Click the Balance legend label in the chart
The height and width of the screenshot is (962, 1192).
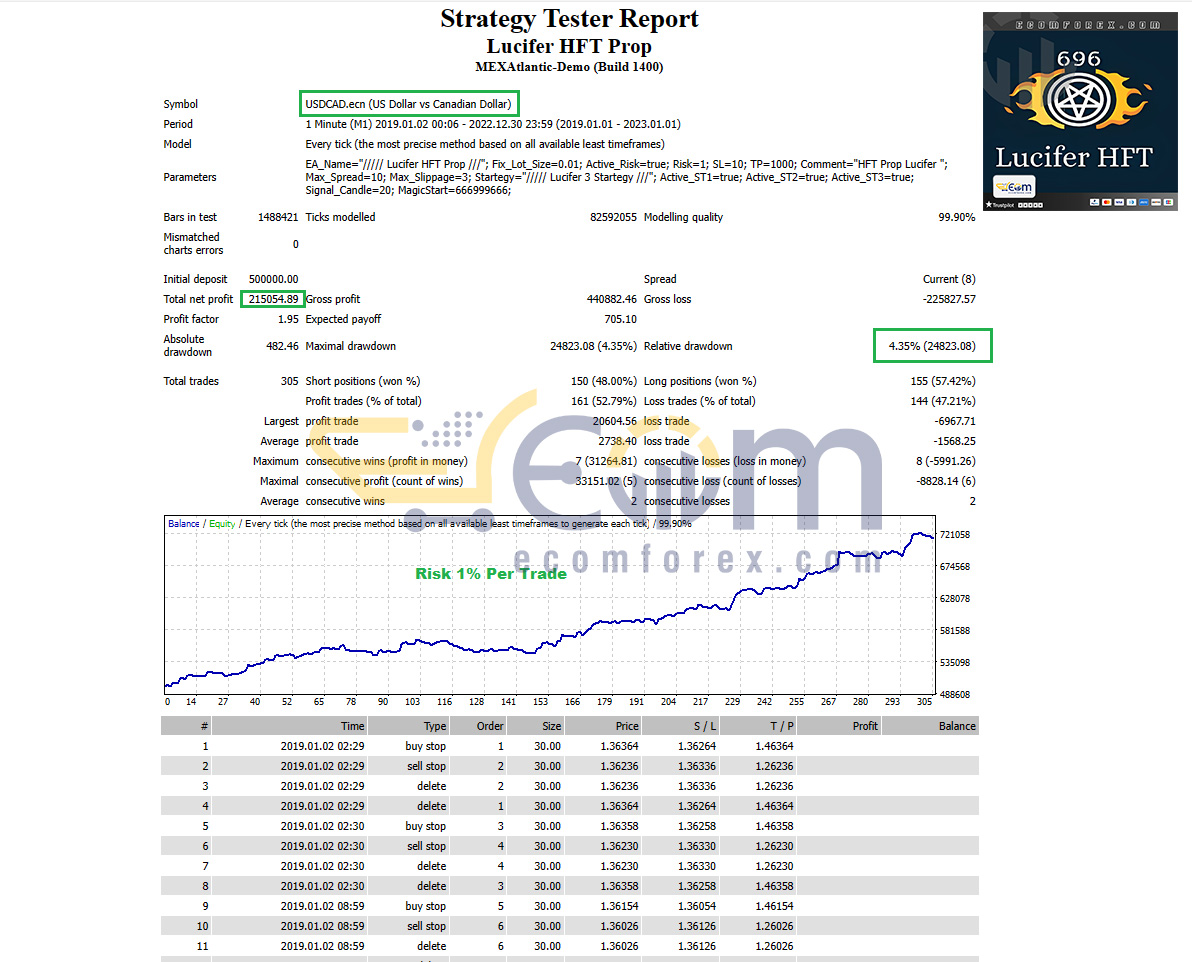(183, 524)
